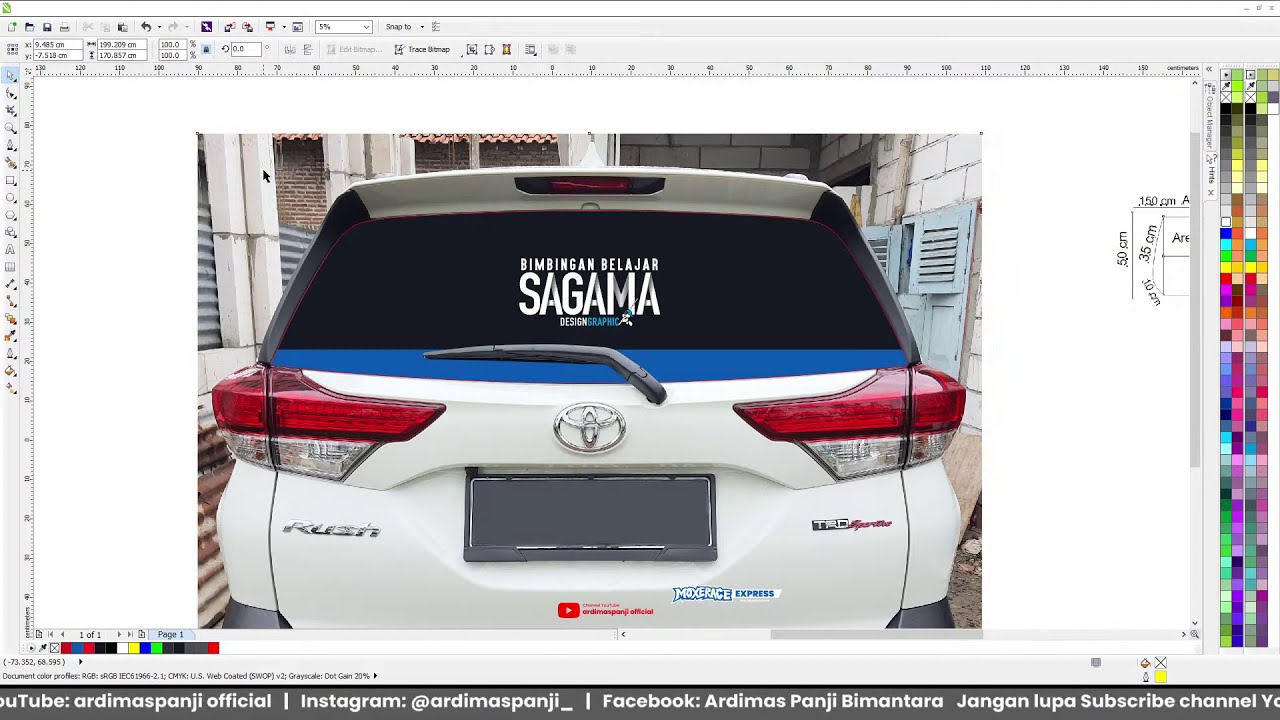Select the Shape tool
This screenshot has height=720, width=1280.
click(10, 93)
